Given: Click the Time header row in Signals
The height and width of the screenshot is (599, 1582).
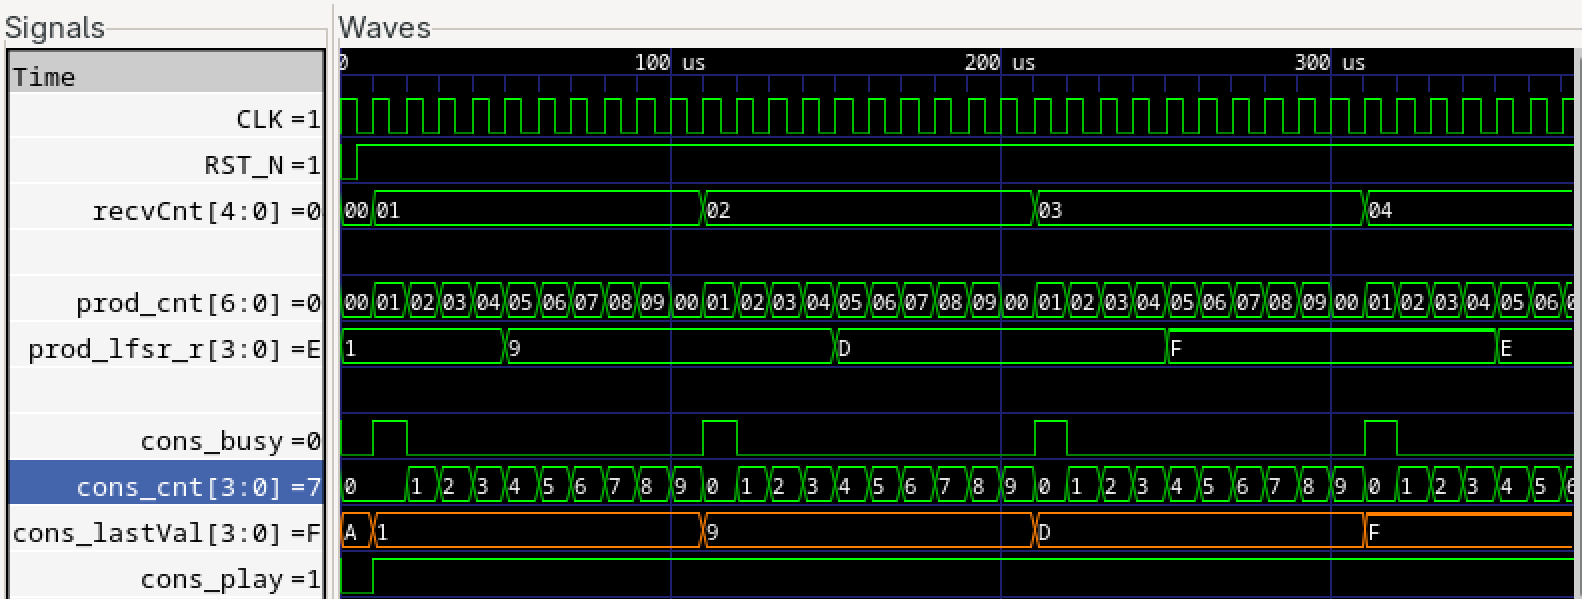Looking at the screenshot, I should coord(166,77).
